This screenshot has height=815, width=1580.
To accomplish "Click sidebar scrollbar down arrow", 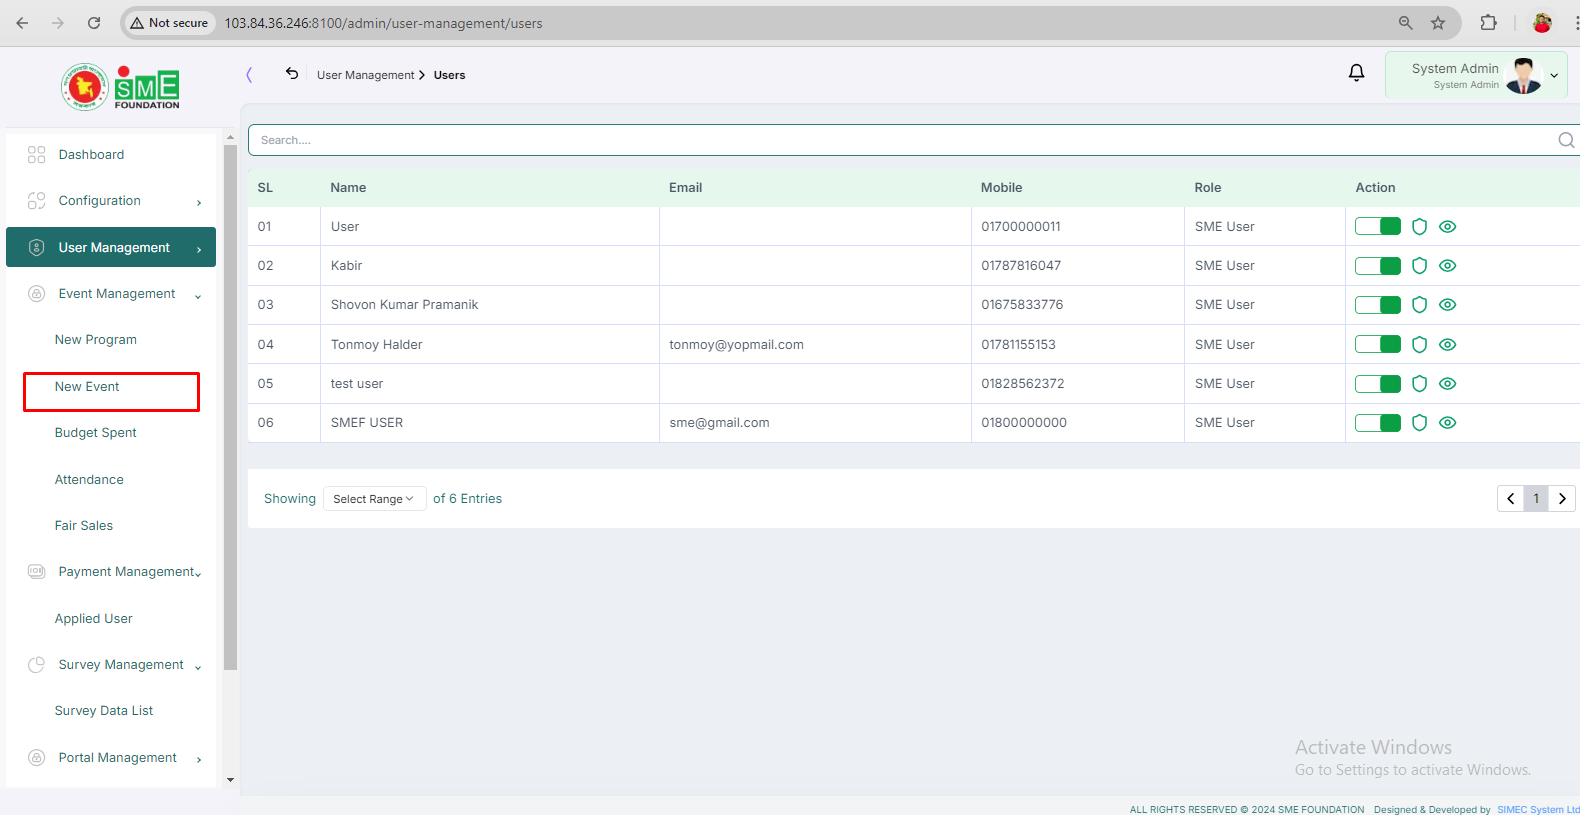I will (x=230, y=780).
